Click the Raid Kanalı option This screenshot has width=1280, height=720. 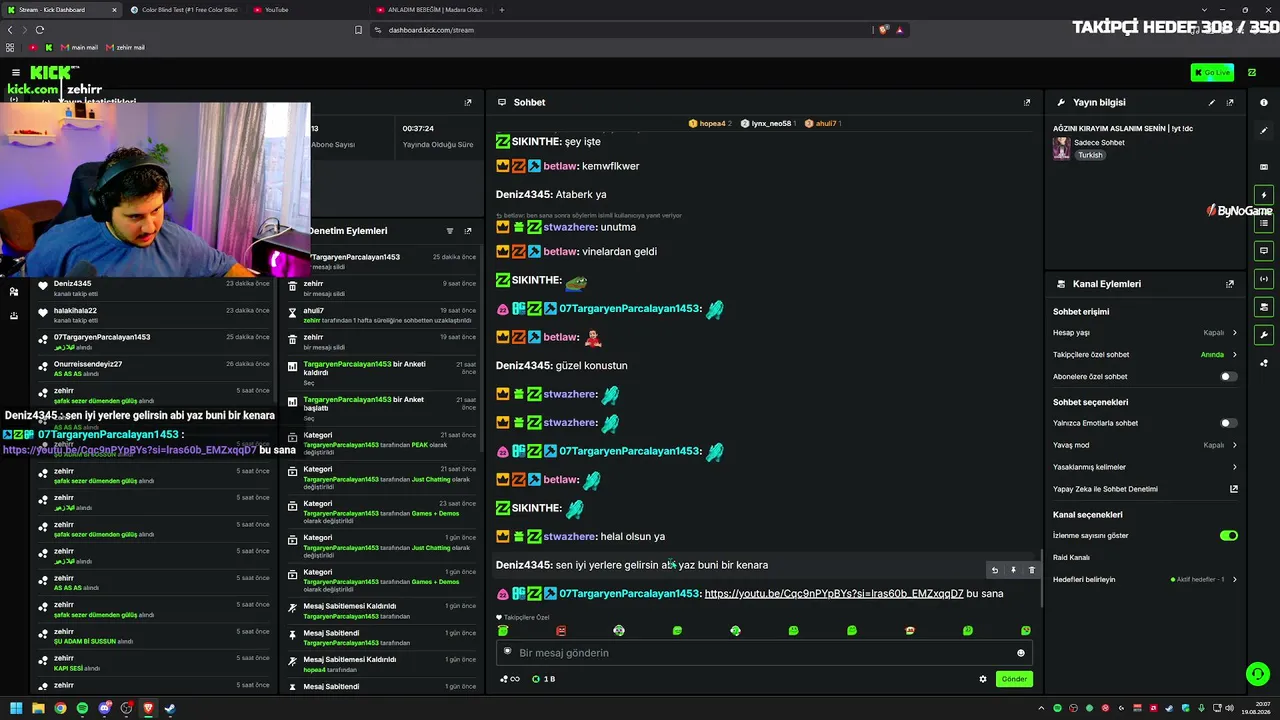click(1071, 558)
